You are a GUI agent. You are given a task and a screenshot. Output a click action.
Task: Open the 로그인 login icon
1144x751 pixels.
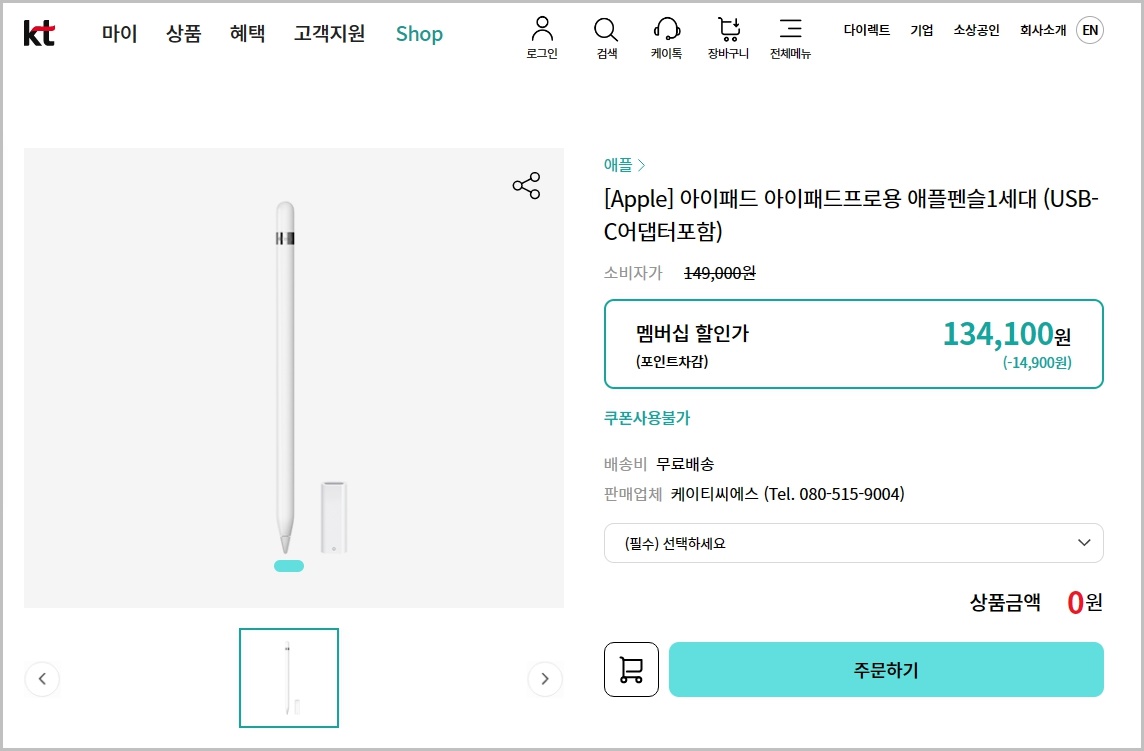coord(542,38)
